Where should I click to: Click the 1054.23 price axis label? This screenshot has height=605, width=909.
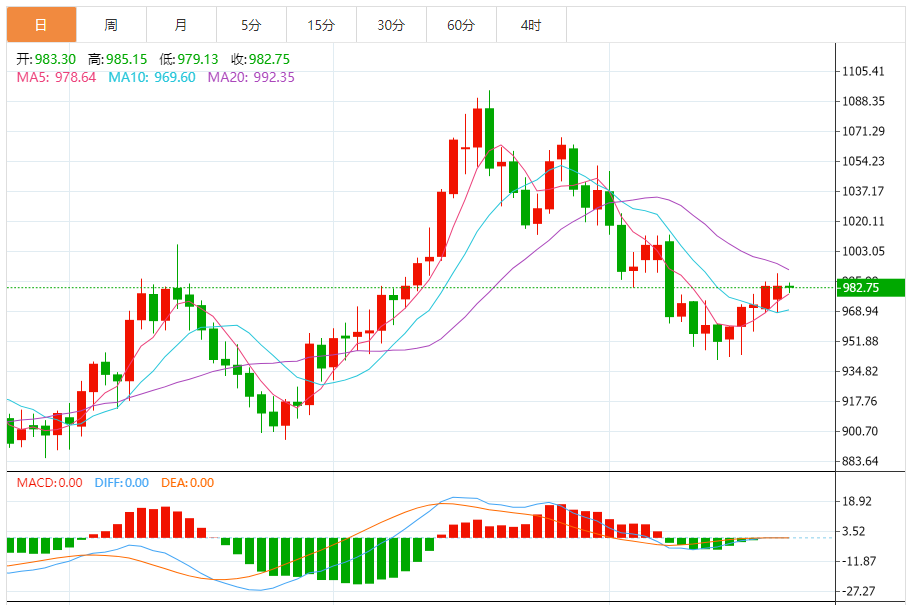863,161
